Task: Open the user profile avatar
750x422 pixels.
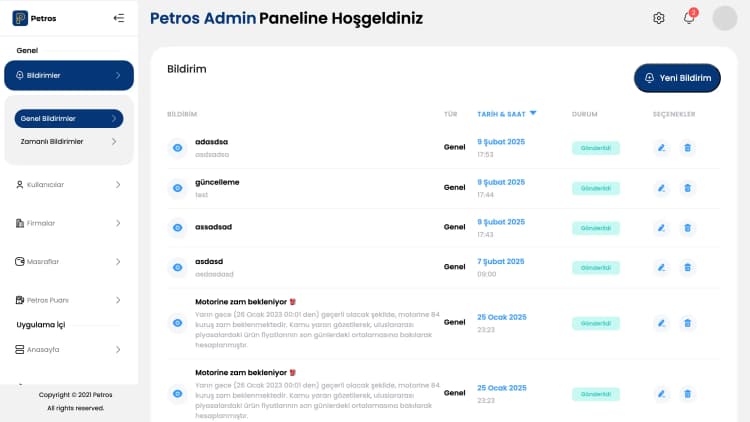Action: click(x=724, y=18)
